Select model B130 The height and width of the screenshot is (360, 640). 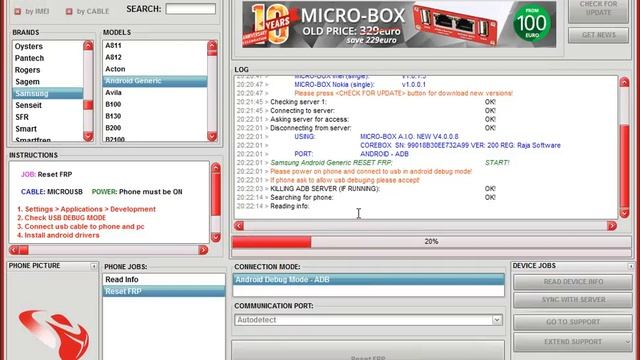click(x=155, y=117)
